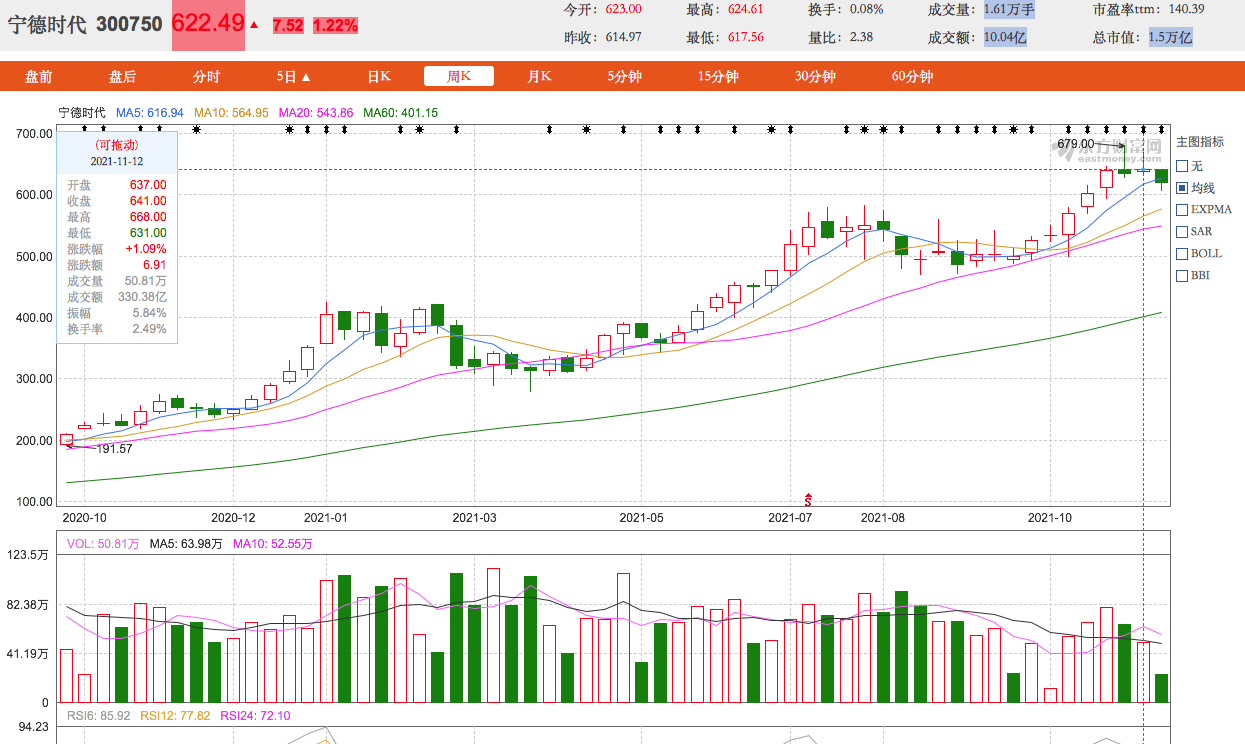Click the 2021-10 date axis label
The height and width of the screenshot is (744, 1245).
coord(1050,518)
